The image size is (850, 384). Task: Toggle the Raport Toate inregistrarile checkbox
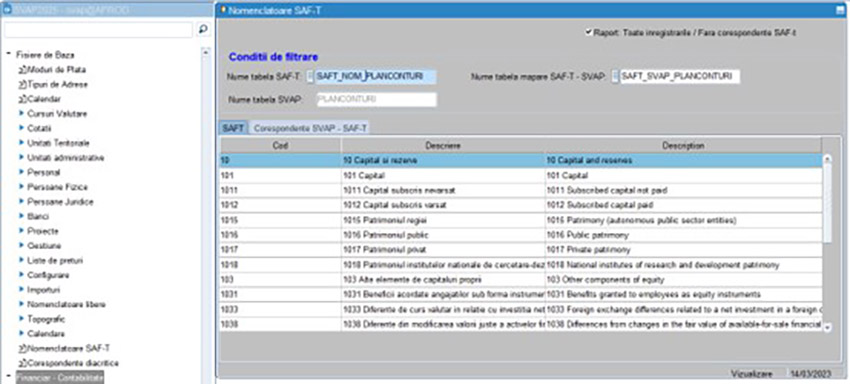coord(588,33)
